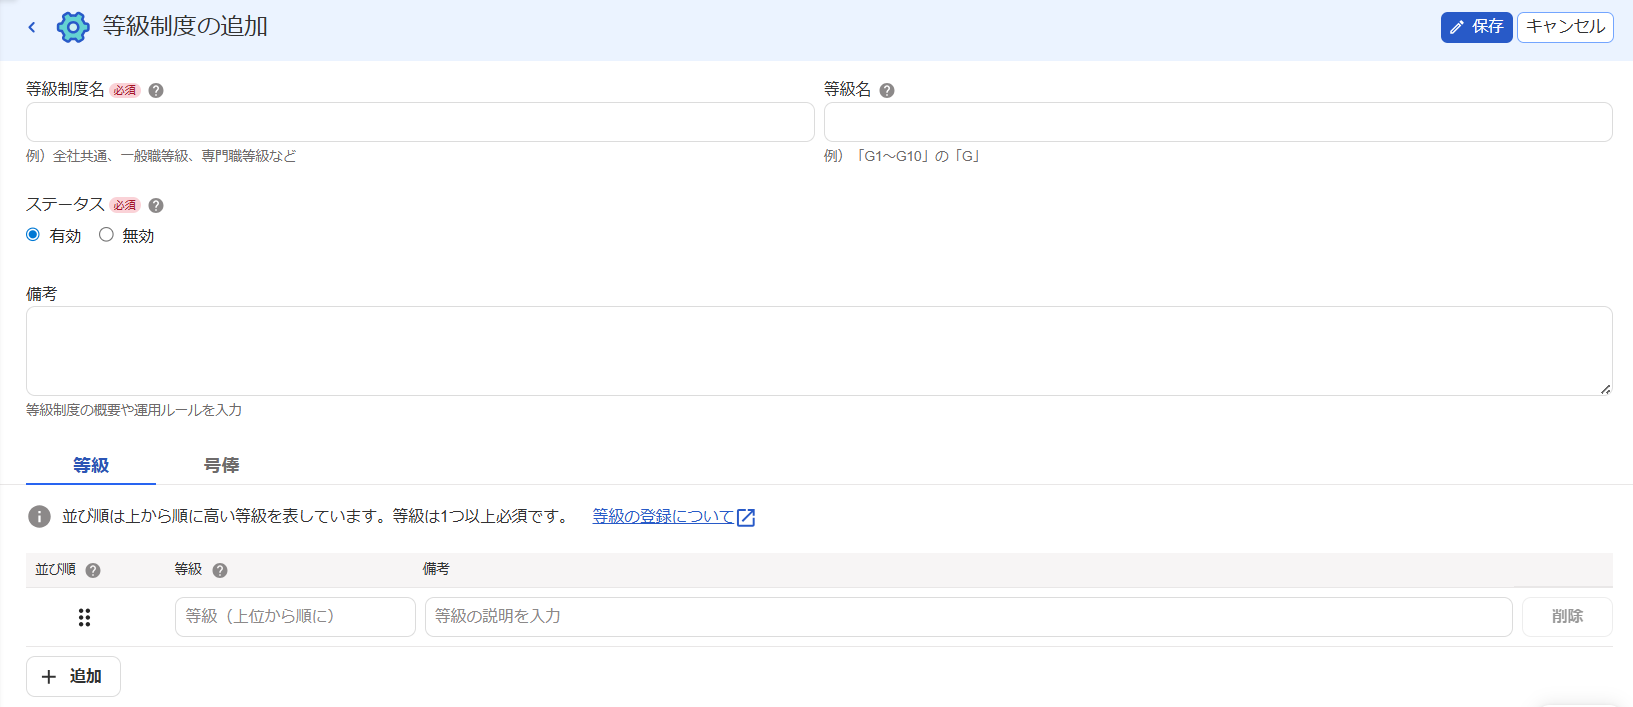Open help icon next to 等級 column header
The image size is (1633, 707).
[x=220, y=570]
